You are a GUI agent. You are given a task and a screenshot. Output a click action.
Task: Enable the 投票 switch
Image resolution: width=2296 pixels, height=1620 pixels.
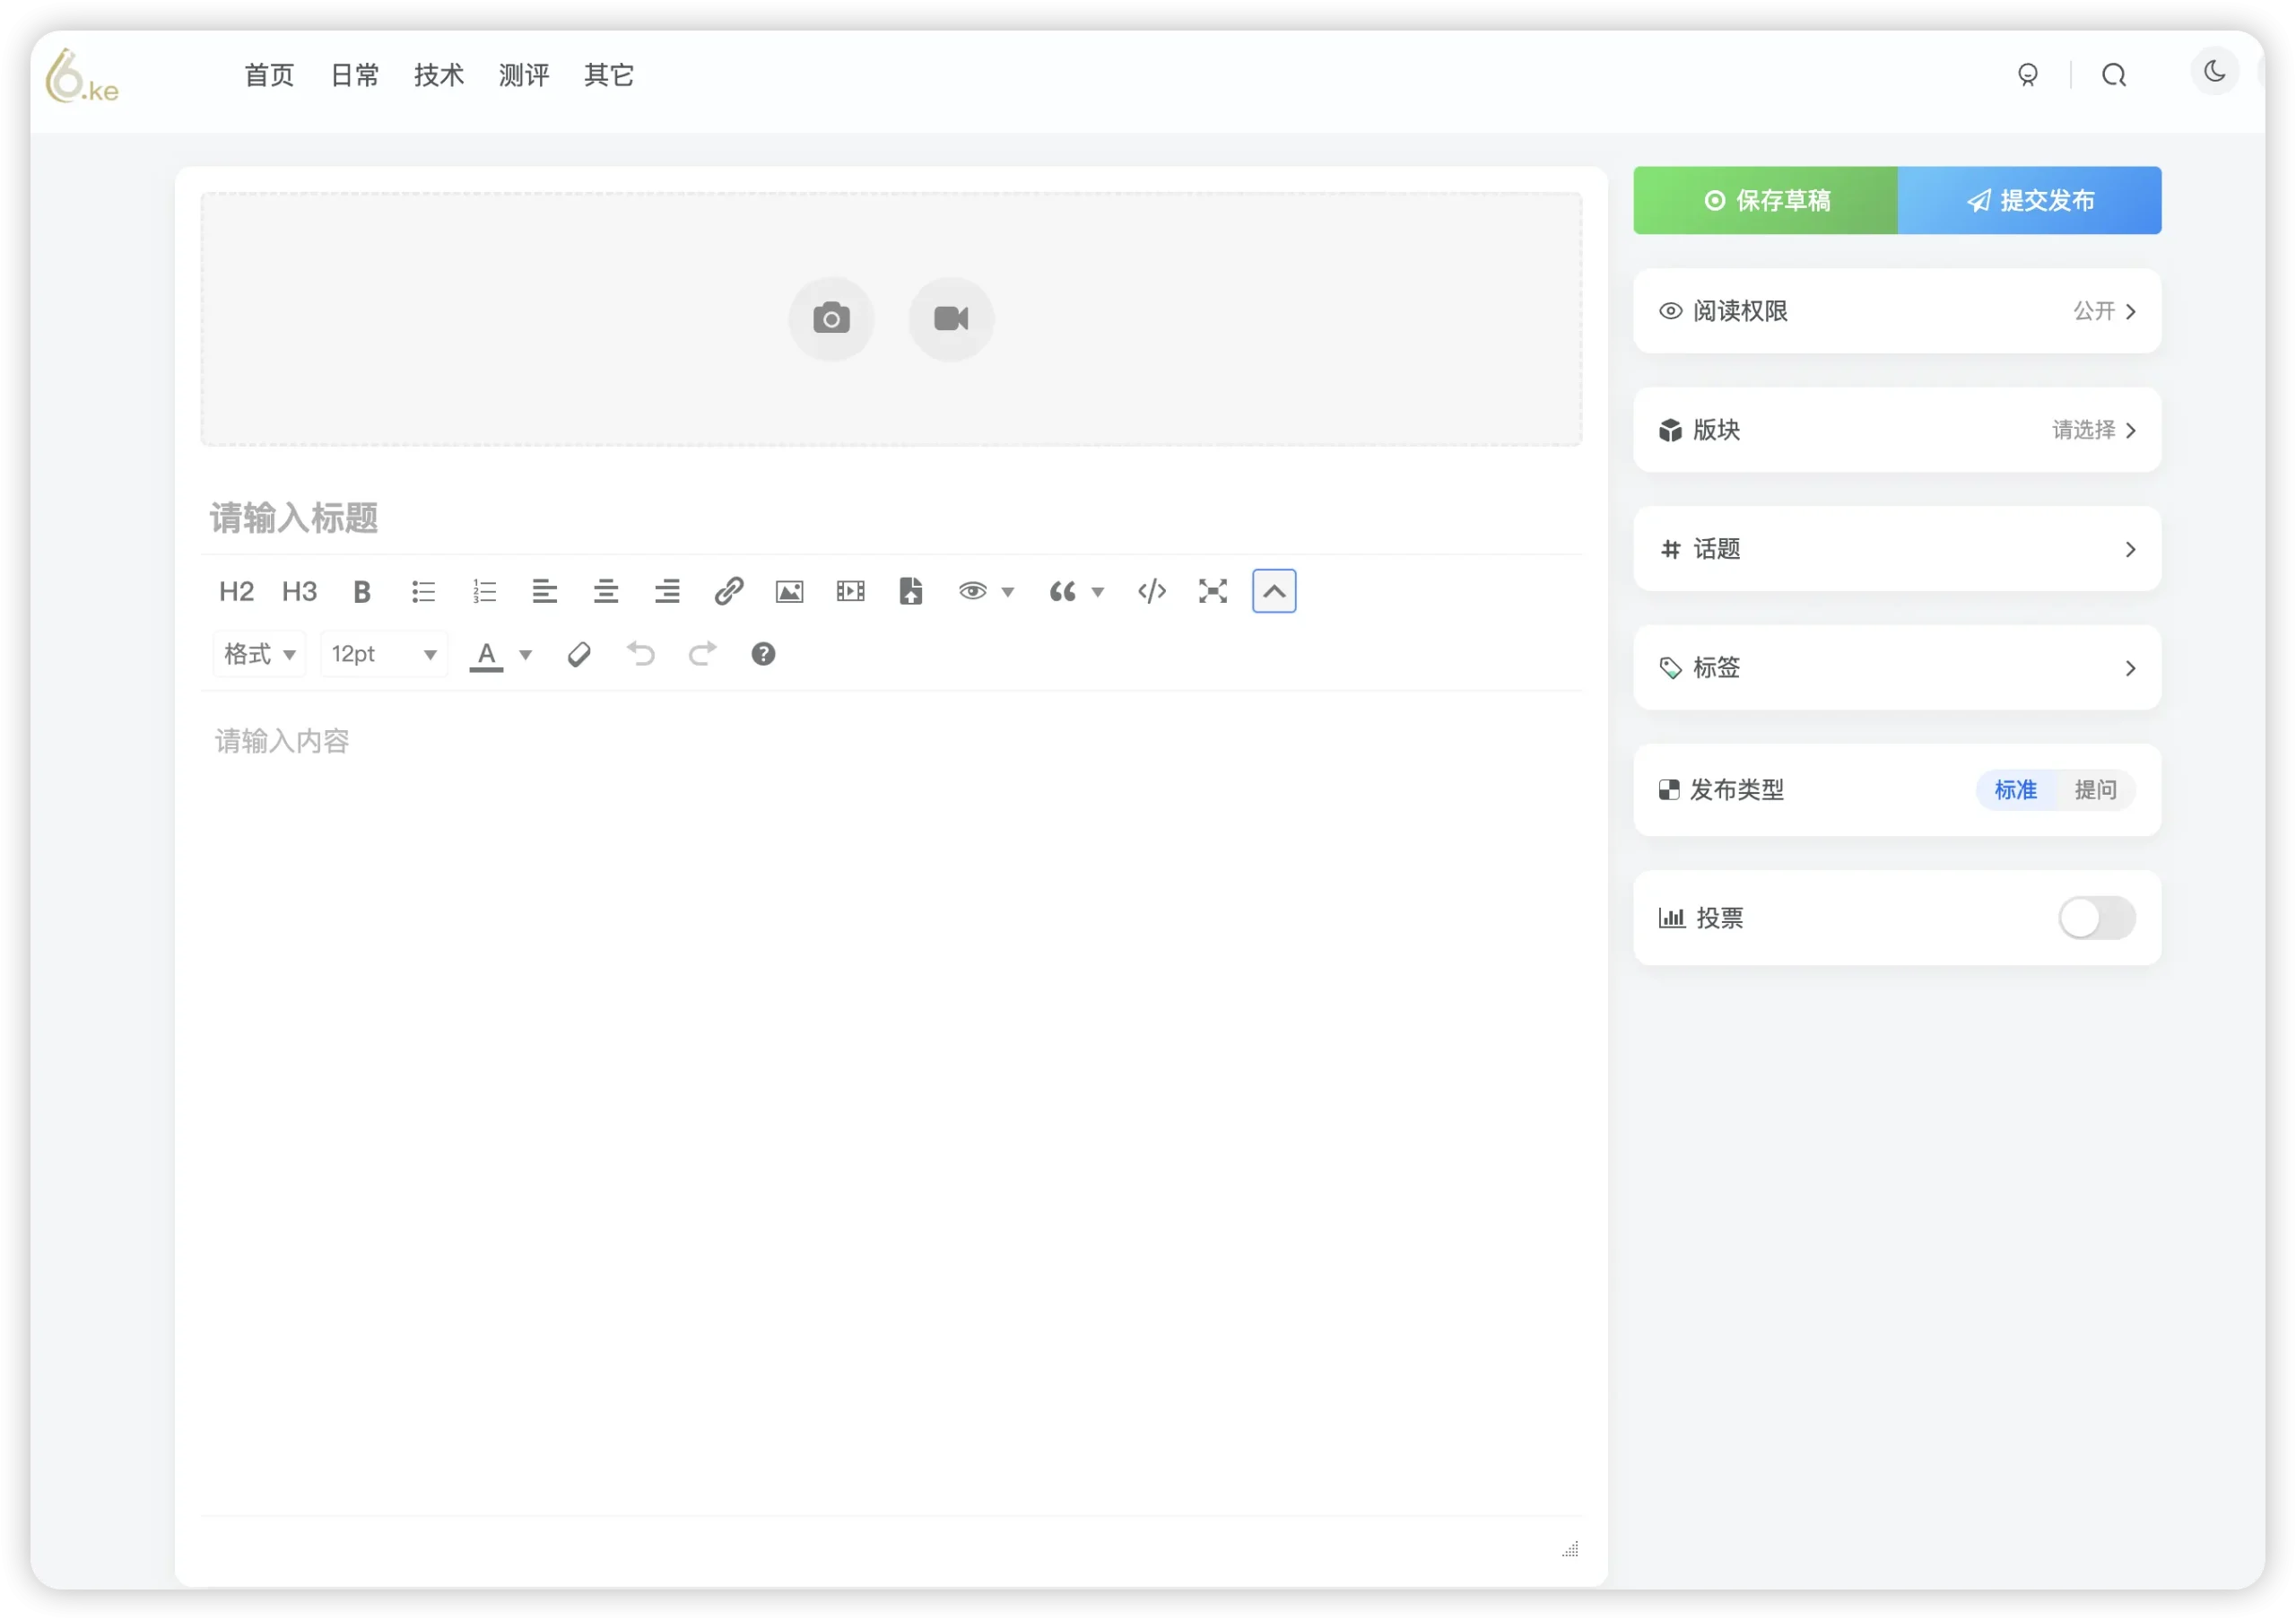[x=2097, y=918]
